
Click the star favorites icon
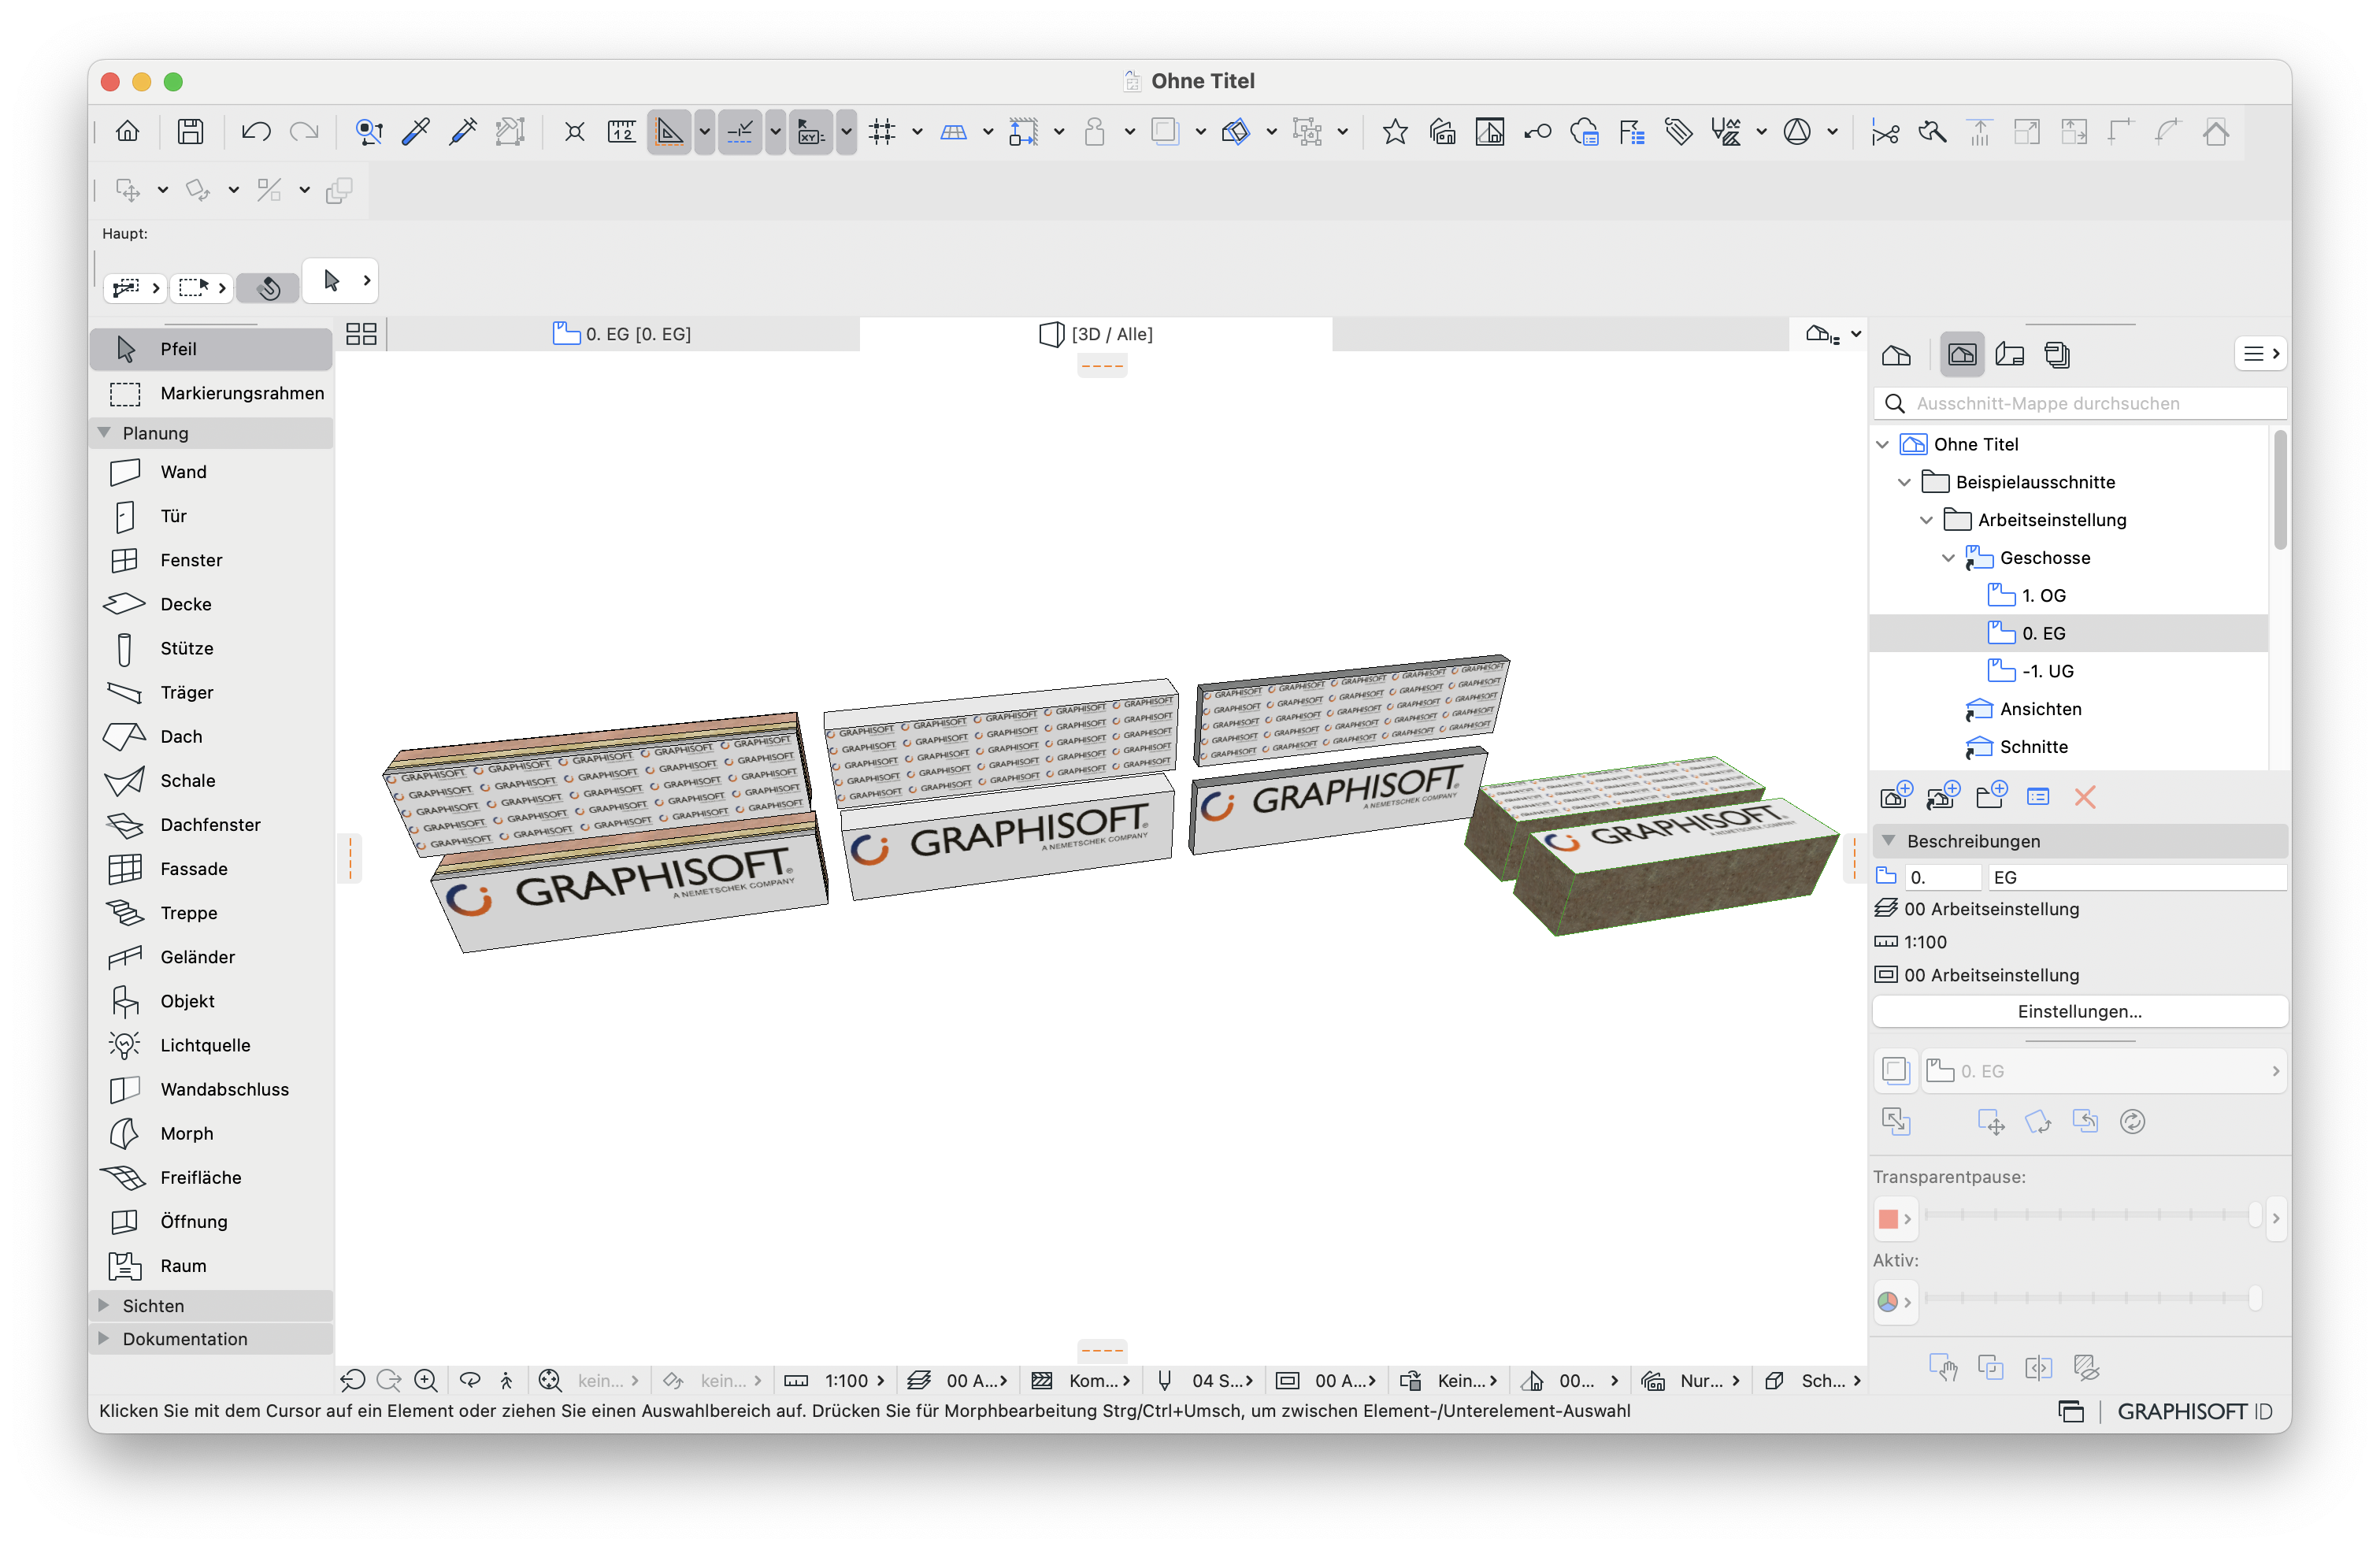coord(1395,131)
